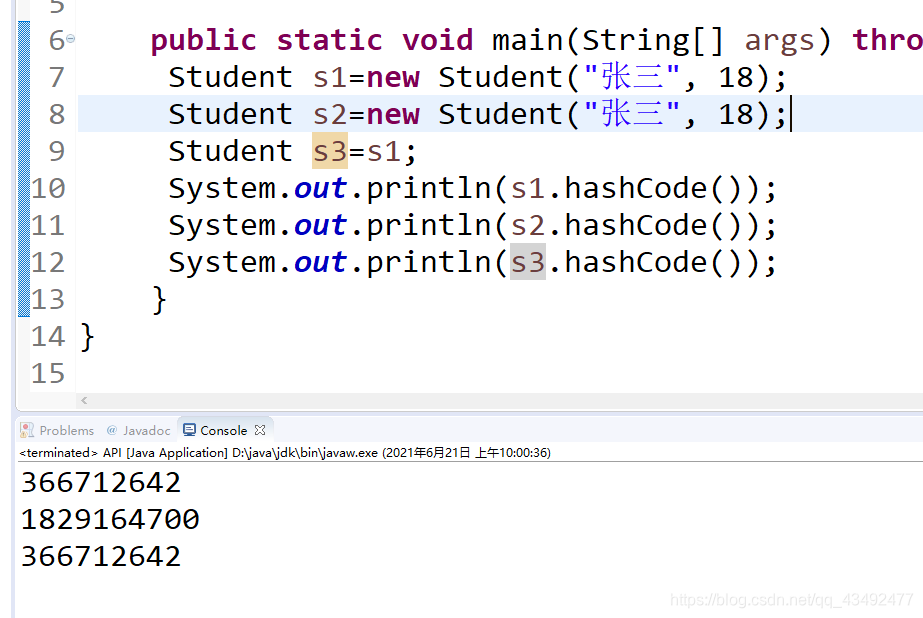Screen dimensions: 923x618
Task: Click s1.hashCode() on line 10
Action: [634, 188]
